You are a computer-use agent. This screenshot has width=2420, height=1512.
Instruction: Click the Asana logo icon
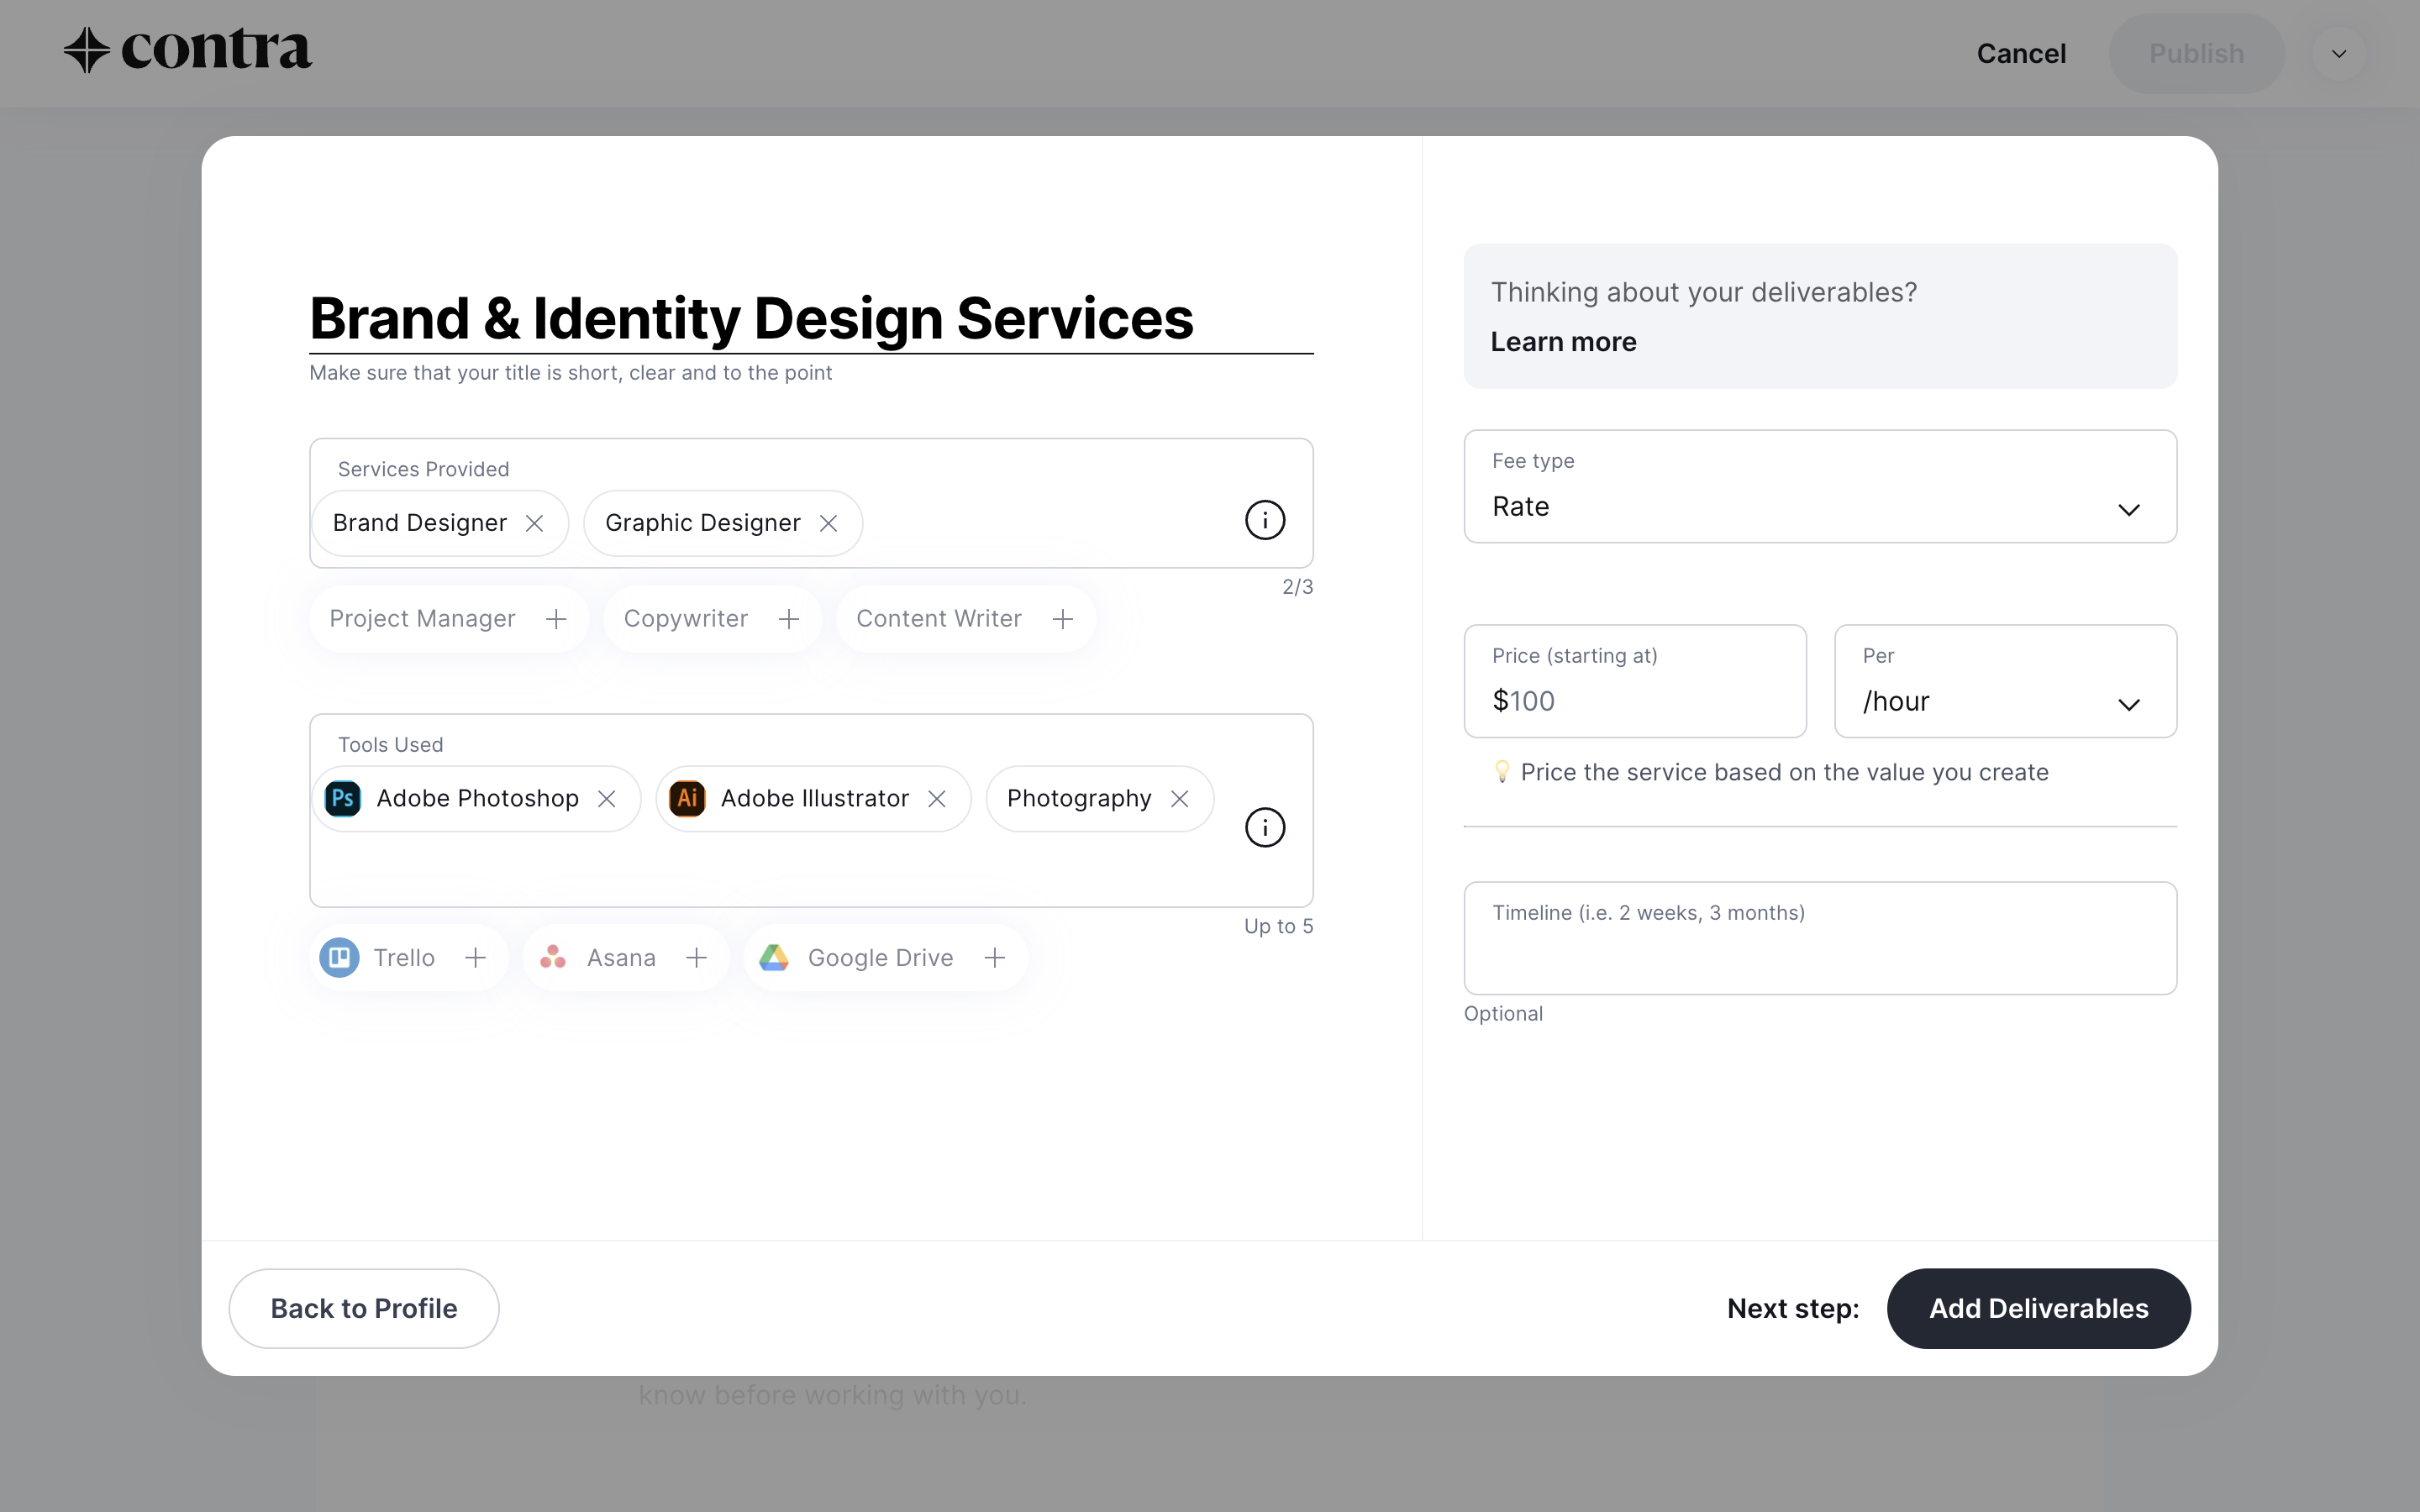pyautogui.click(x=553, y=958)
